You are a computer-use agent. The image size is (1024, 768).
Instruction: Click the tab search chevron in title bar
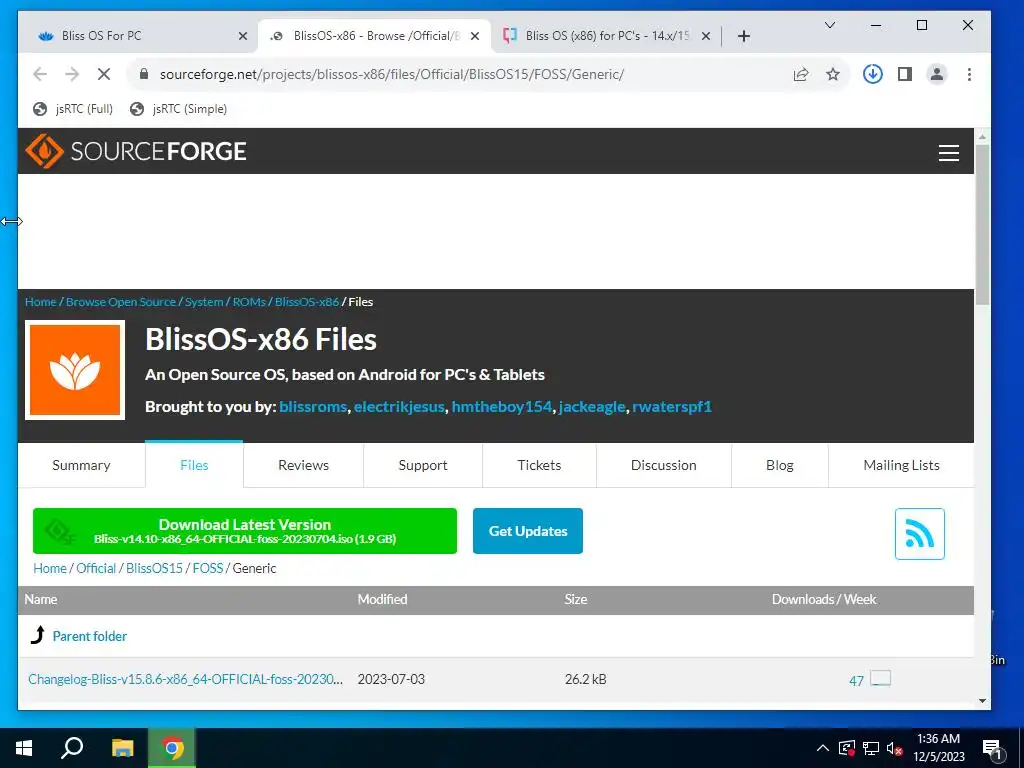[x=829, y=25]
